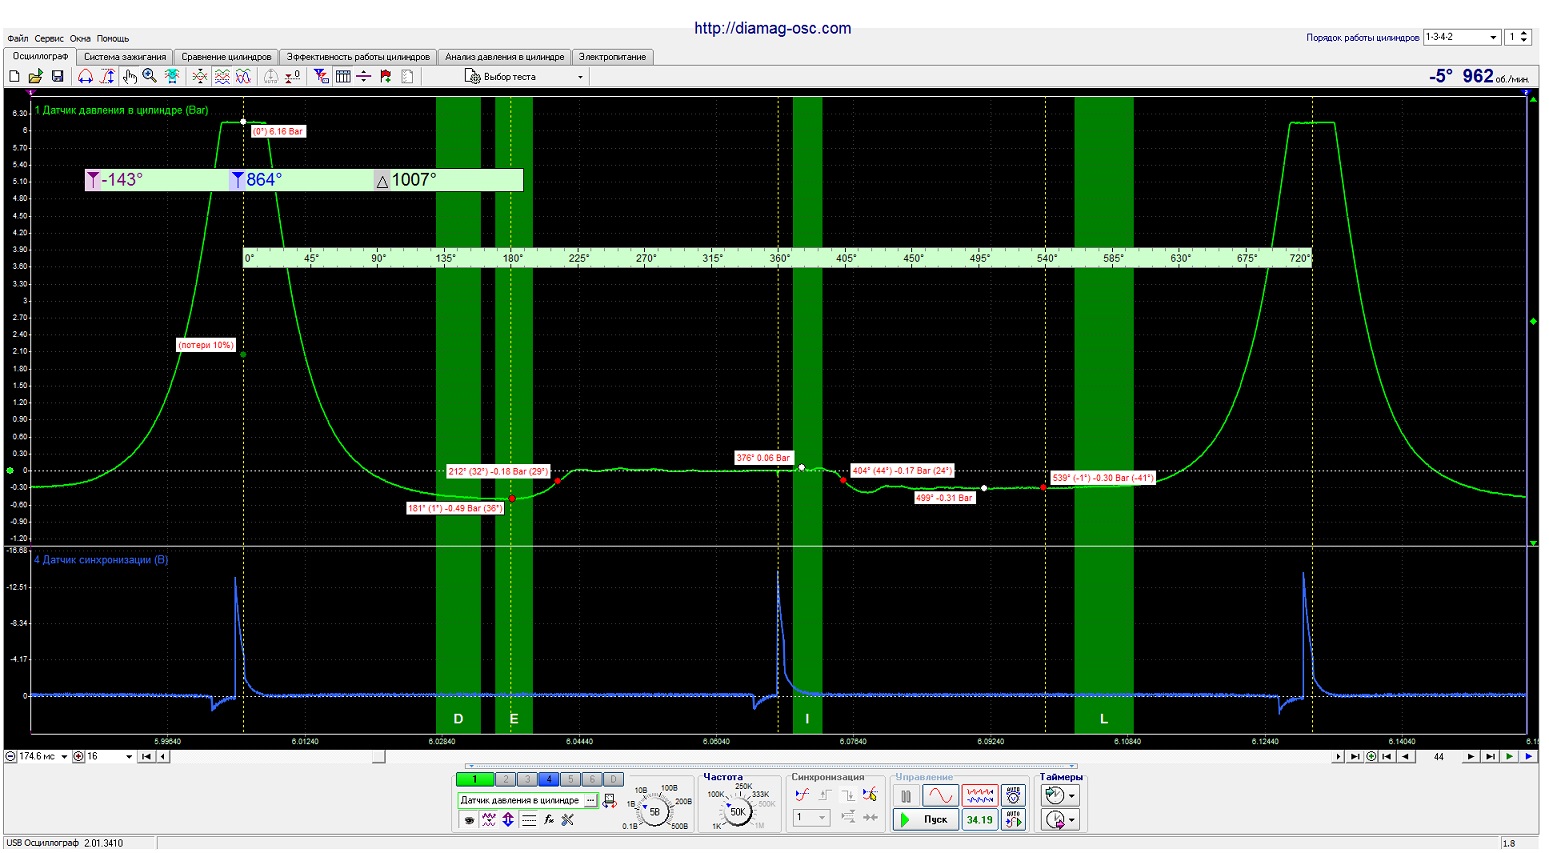Image resolution: width=1549 pixels, height=853 pixels.
Task: Click the sync cursor pointer icon
Action: pos(869,795)
